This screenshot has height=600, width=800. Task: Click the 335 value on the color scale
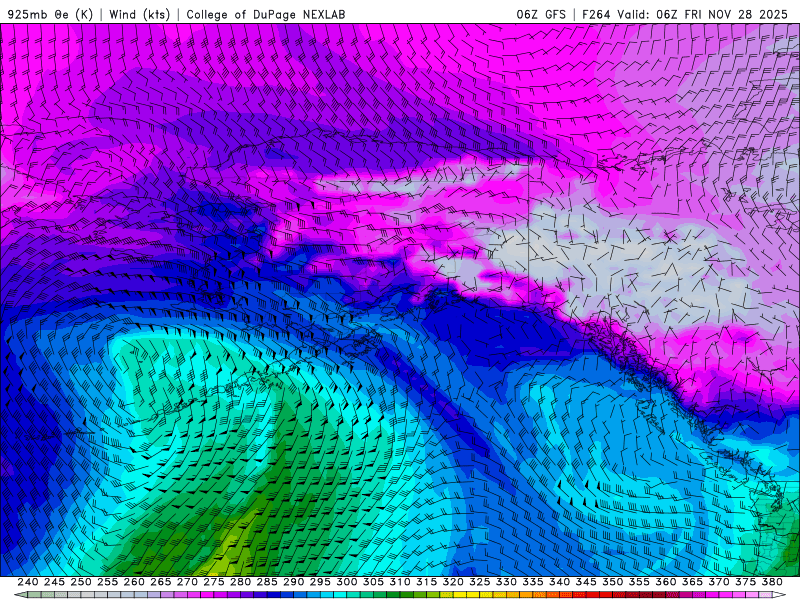pyautogui.click(x=533, y=582)
